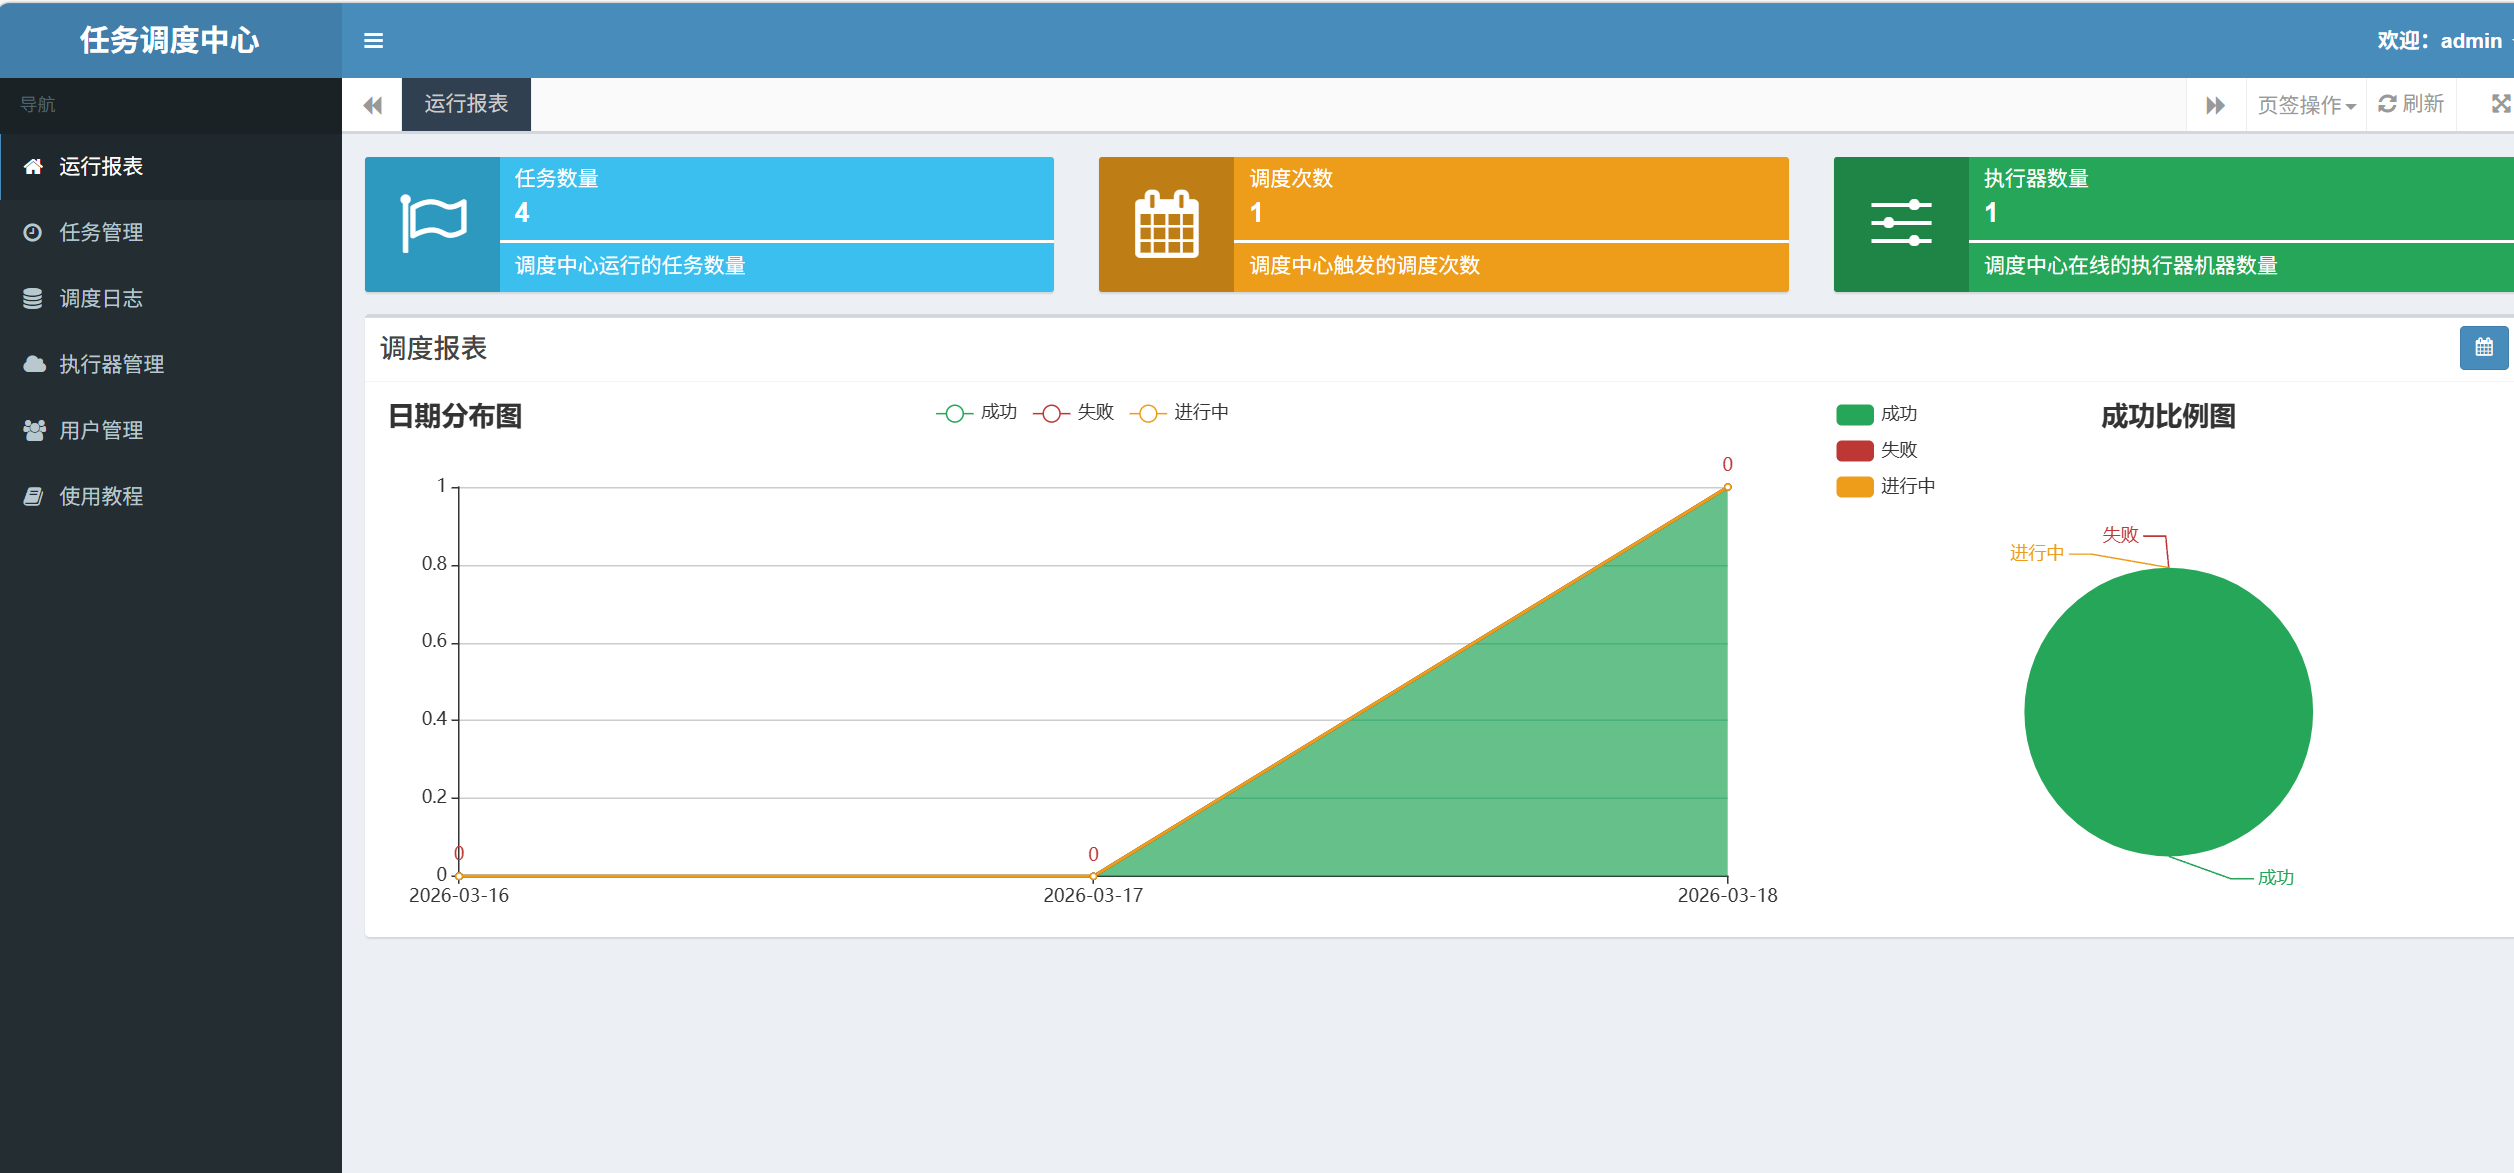Image resolution: width=2514 pixels, height=1173 pixels.
Task: Click the 调度报表 panel heading
Action: click(x=433, y=348)
